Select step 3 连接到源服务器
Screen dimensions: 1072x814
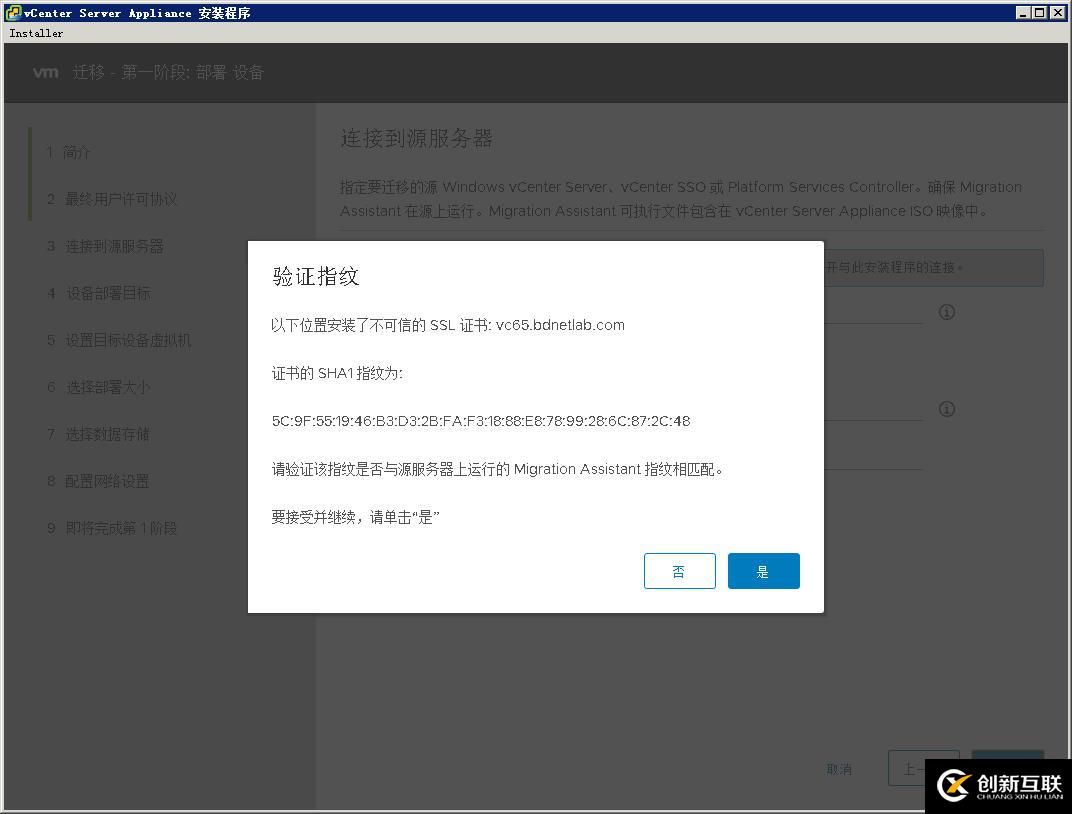[x=105, y=246]
